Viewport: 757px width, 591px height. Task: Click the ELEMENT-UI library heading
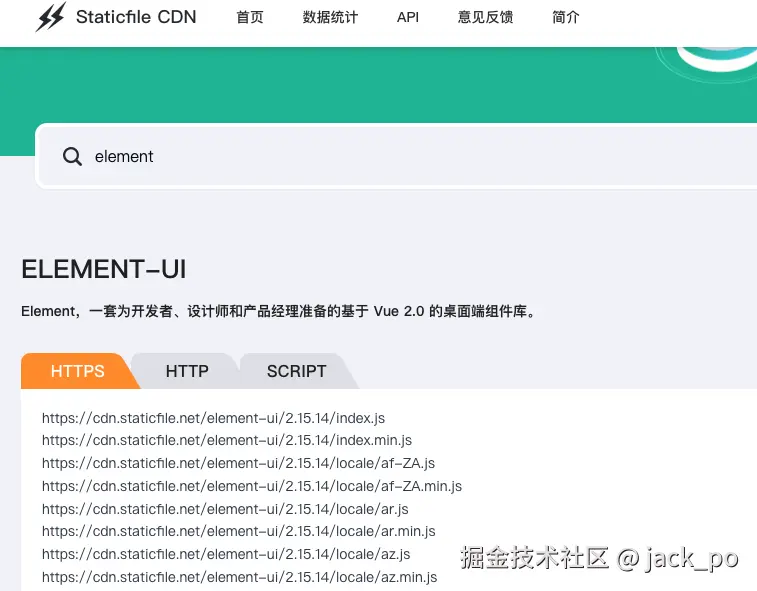point(104,269)
